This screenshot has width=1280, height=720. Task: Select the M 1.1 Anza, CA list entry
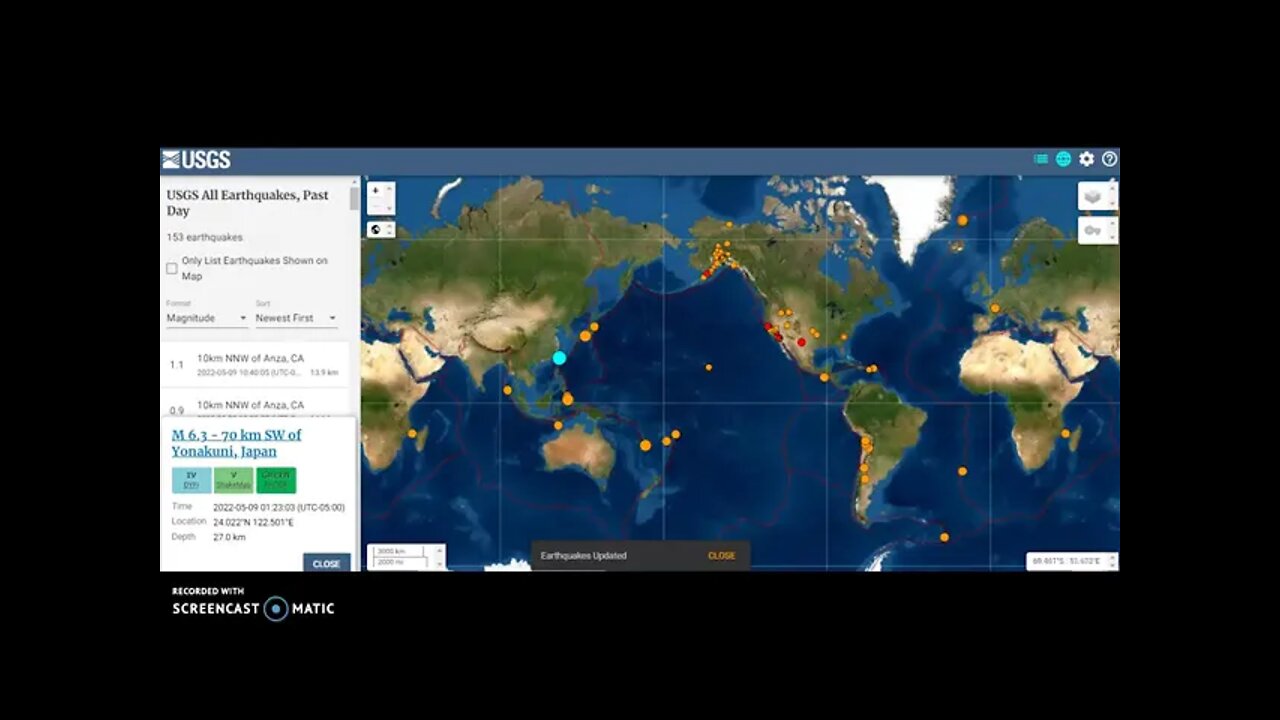click(x=255, y=365)
